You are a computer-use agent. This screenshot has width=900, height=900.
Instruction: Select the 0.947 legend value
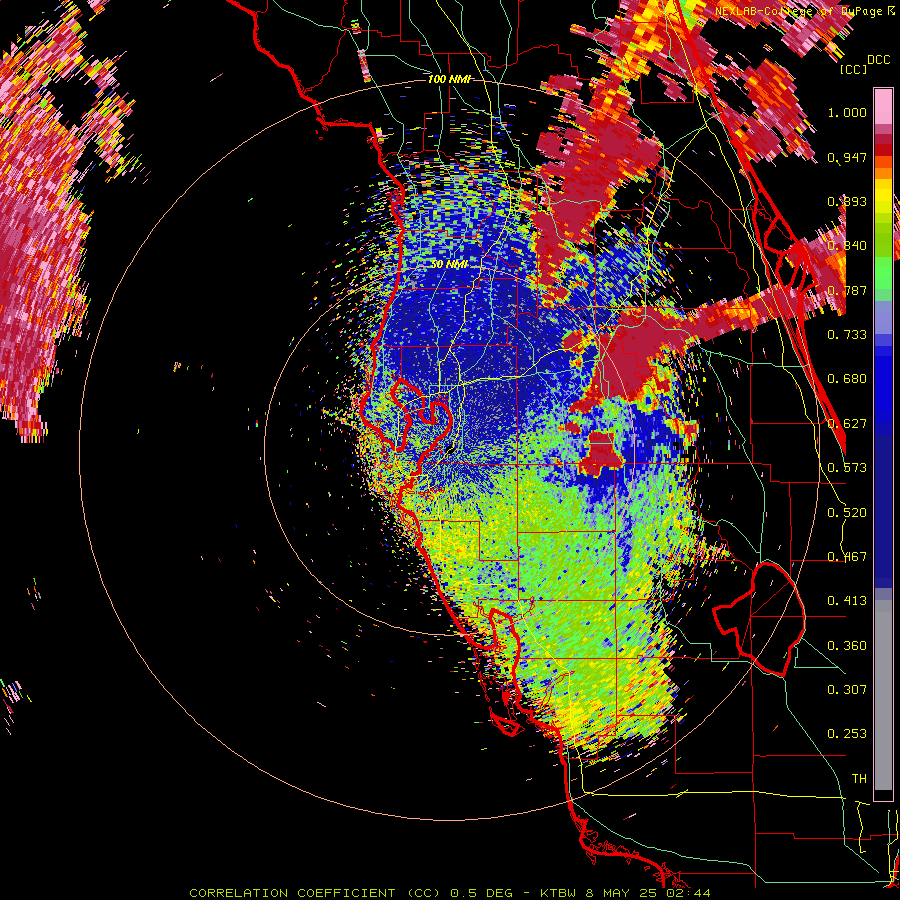click(847, 157)
